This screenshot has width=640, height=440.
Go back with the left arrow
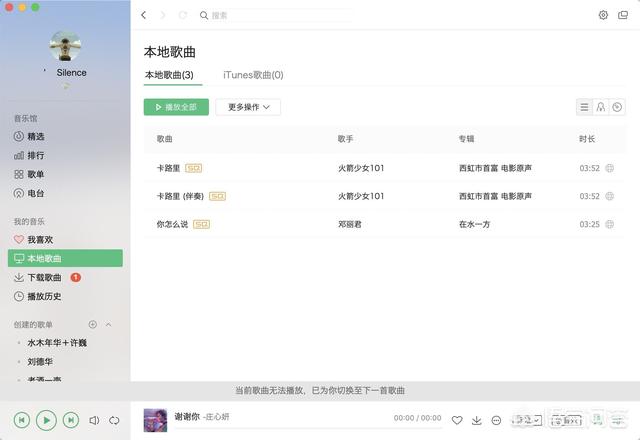tap(143, 15)
